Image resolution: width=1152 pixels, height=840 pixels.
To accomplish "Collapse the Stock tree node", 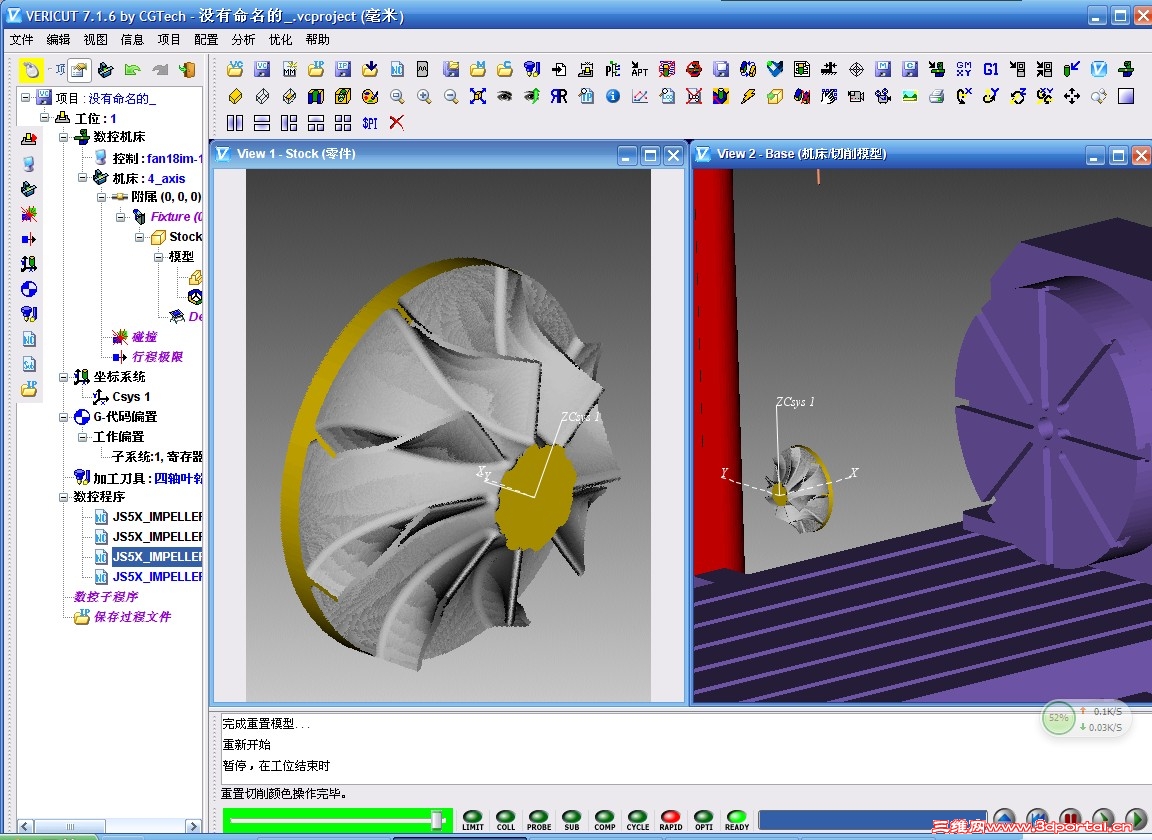I will 140,237.
